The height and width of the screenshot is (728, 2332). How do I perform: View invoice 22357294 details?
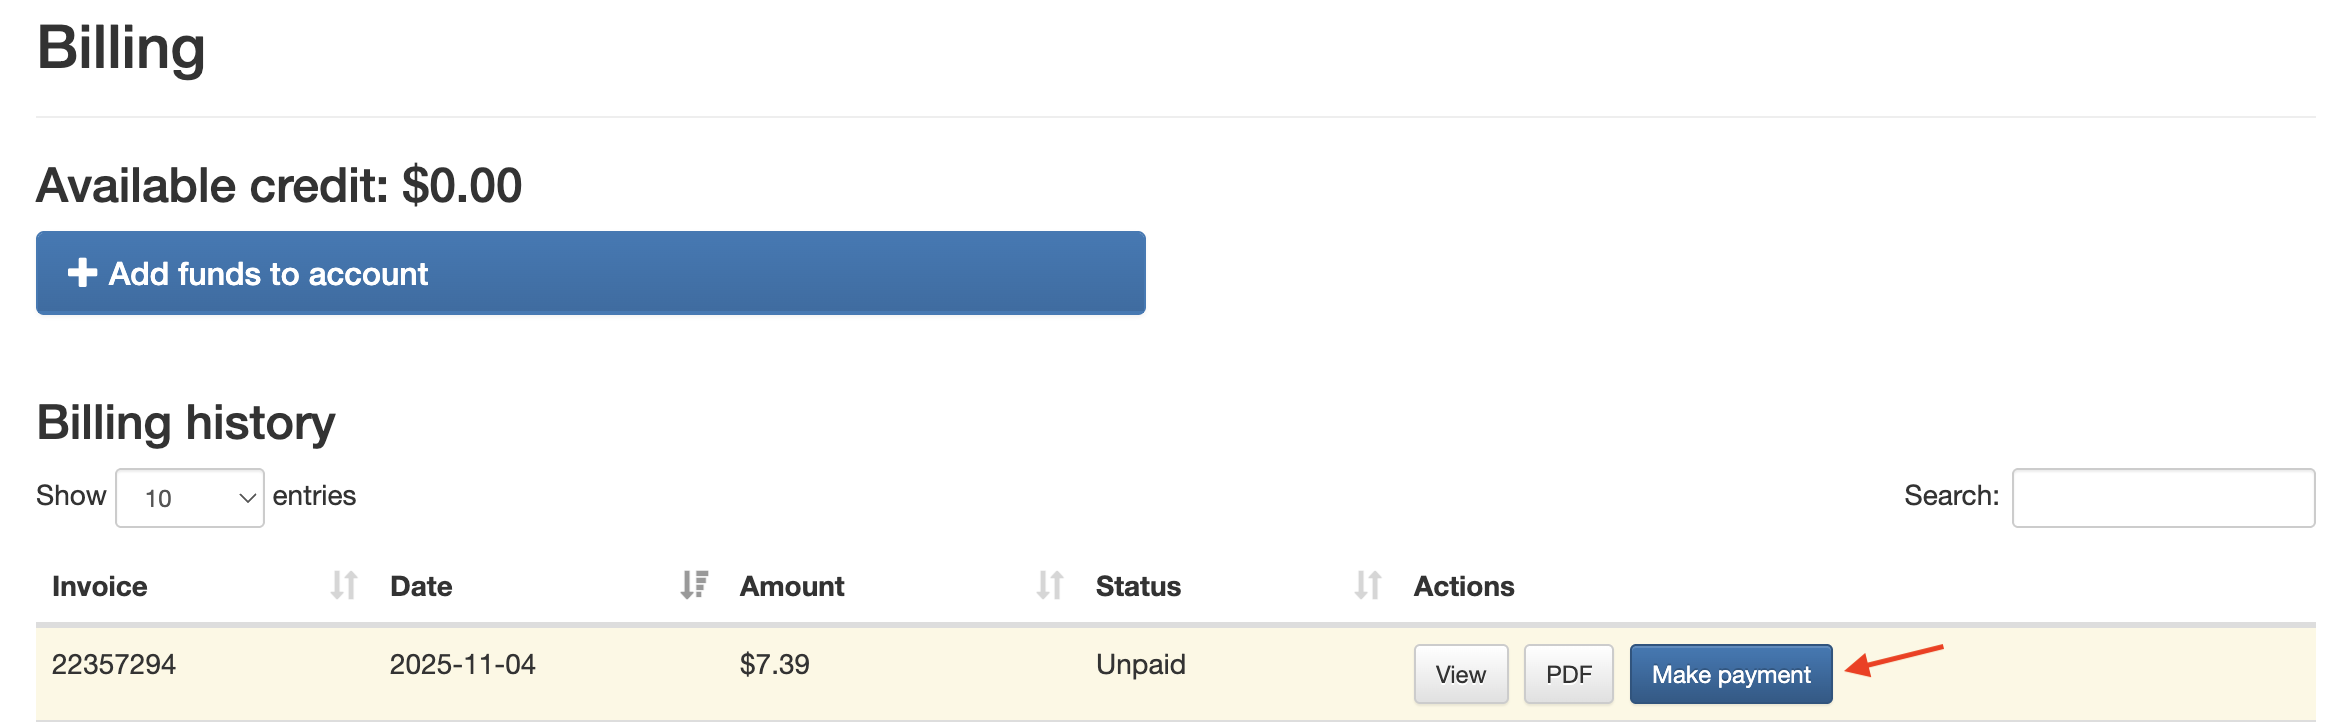click(x=1460, y=675)
